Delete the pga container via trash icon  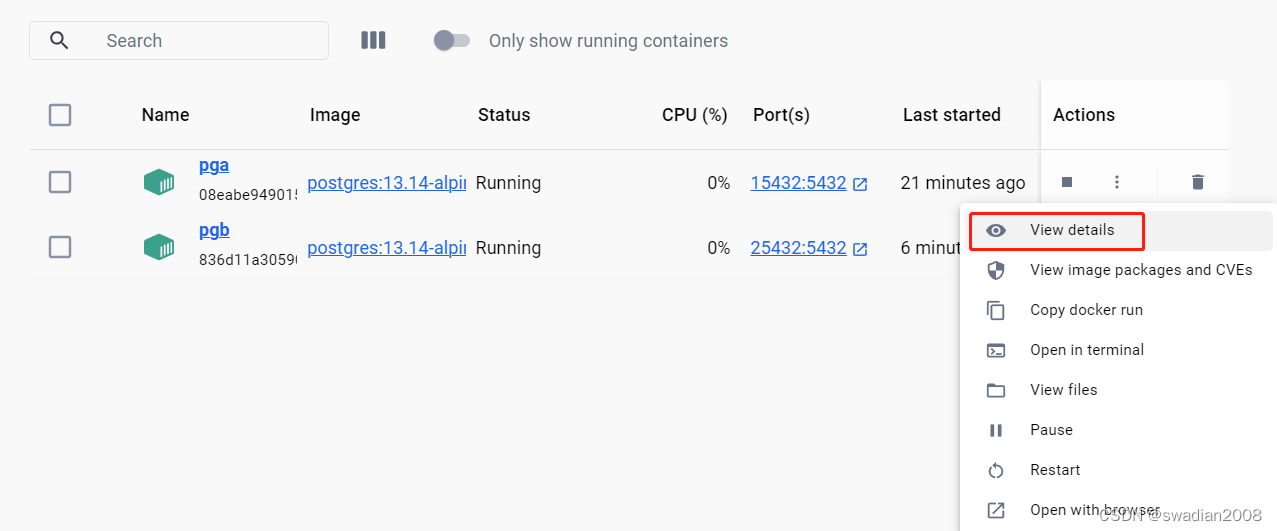coord(1197,182)
